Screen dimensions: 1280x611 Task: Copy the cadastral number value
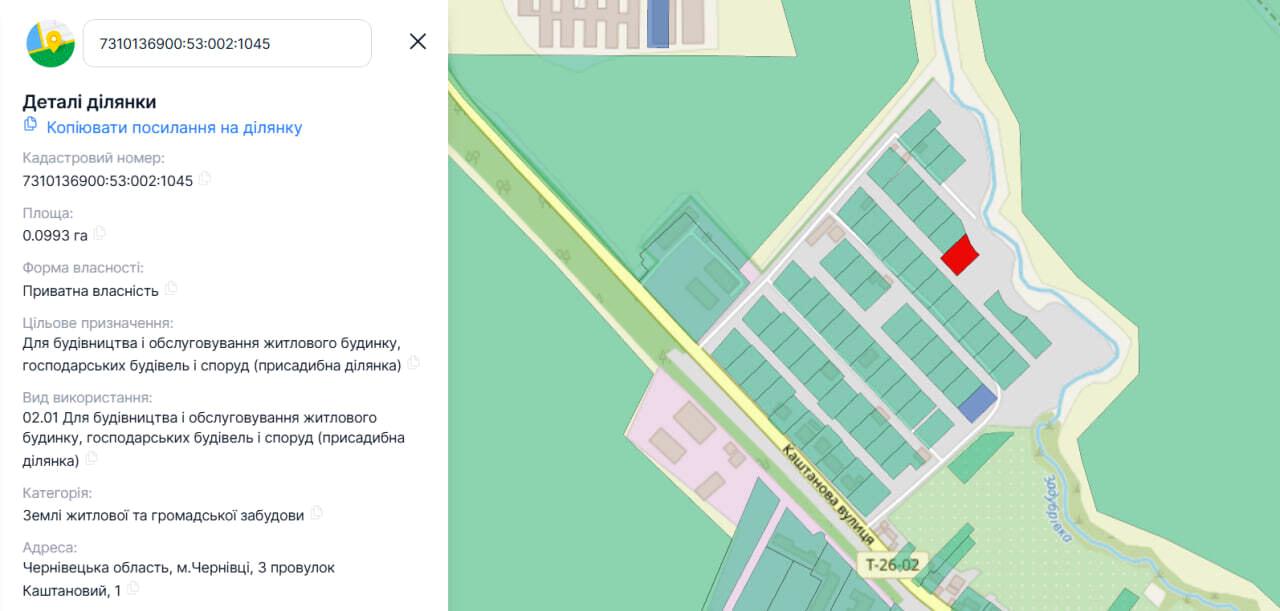205,179
